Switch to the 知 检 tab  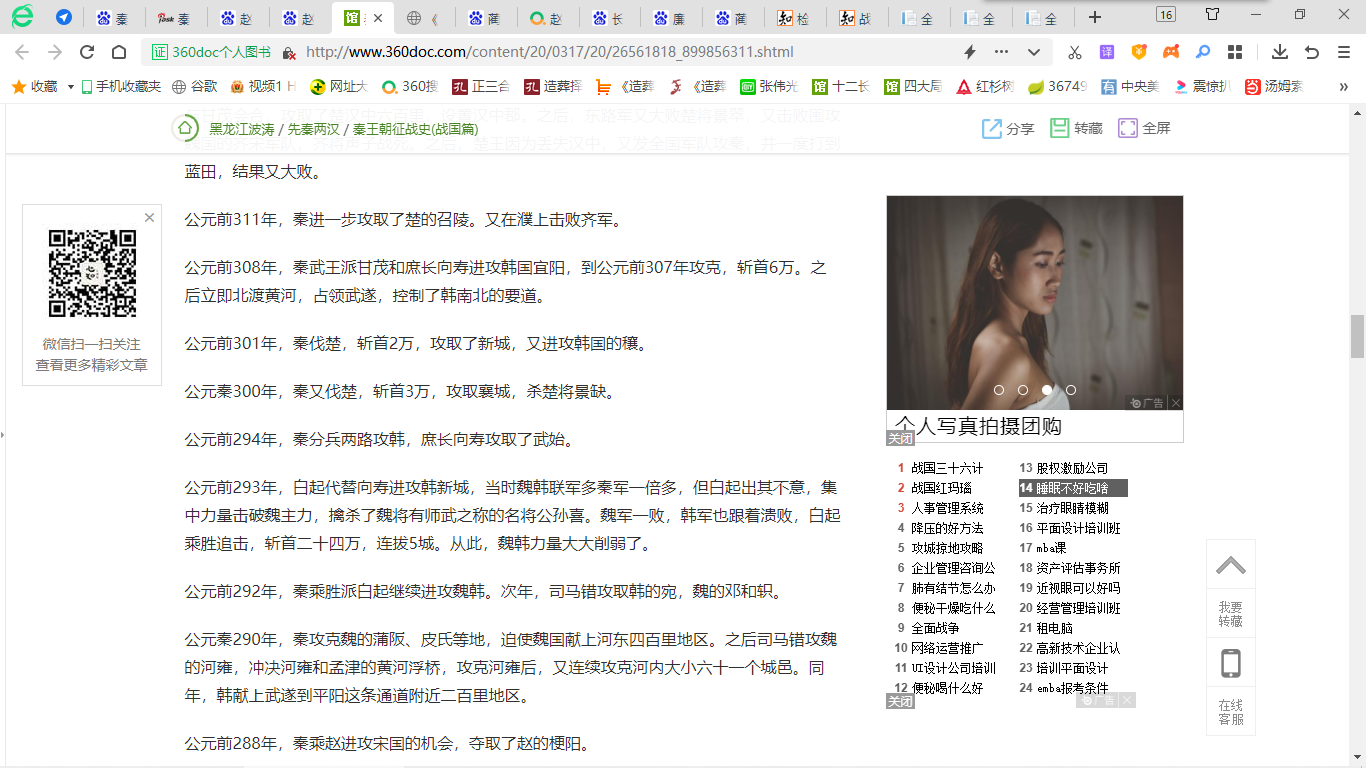click(x=794, y=18)
